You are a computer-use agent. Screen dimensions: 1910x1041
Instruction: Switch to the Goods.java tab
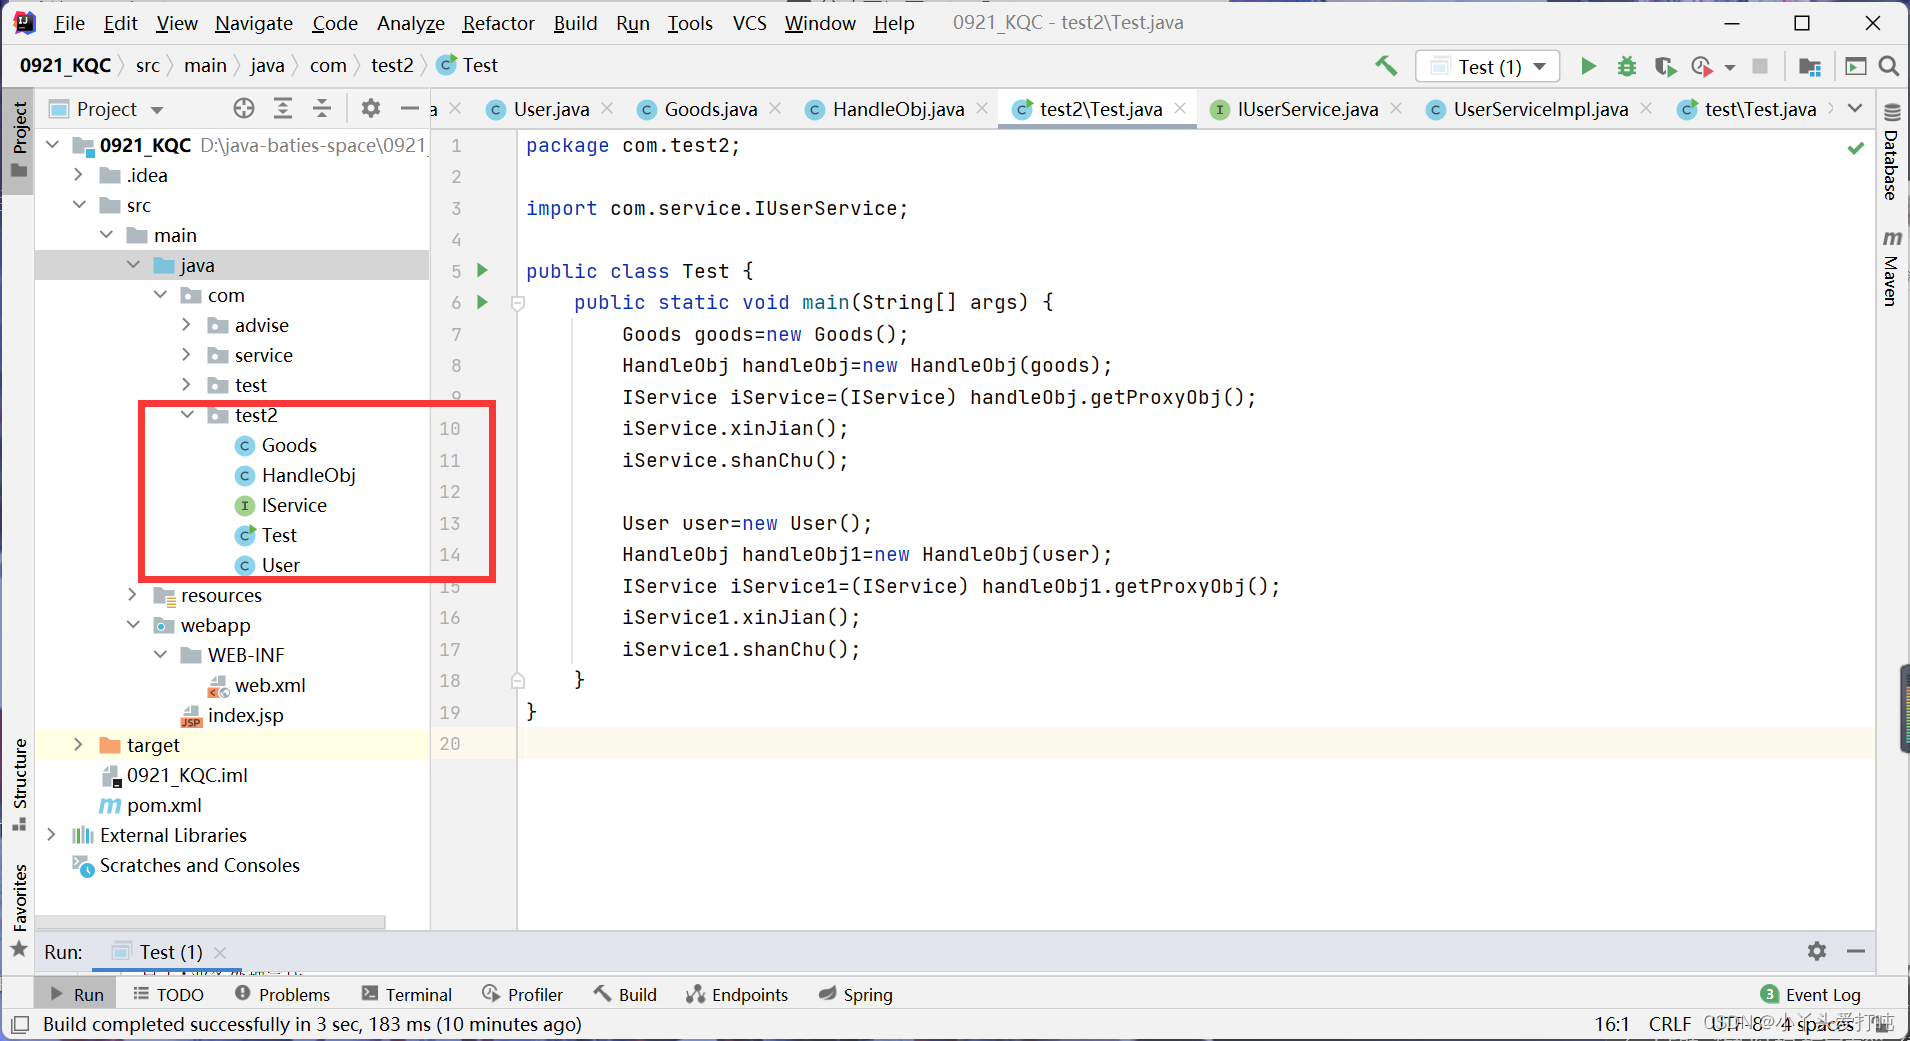click(x=698, y=109)
